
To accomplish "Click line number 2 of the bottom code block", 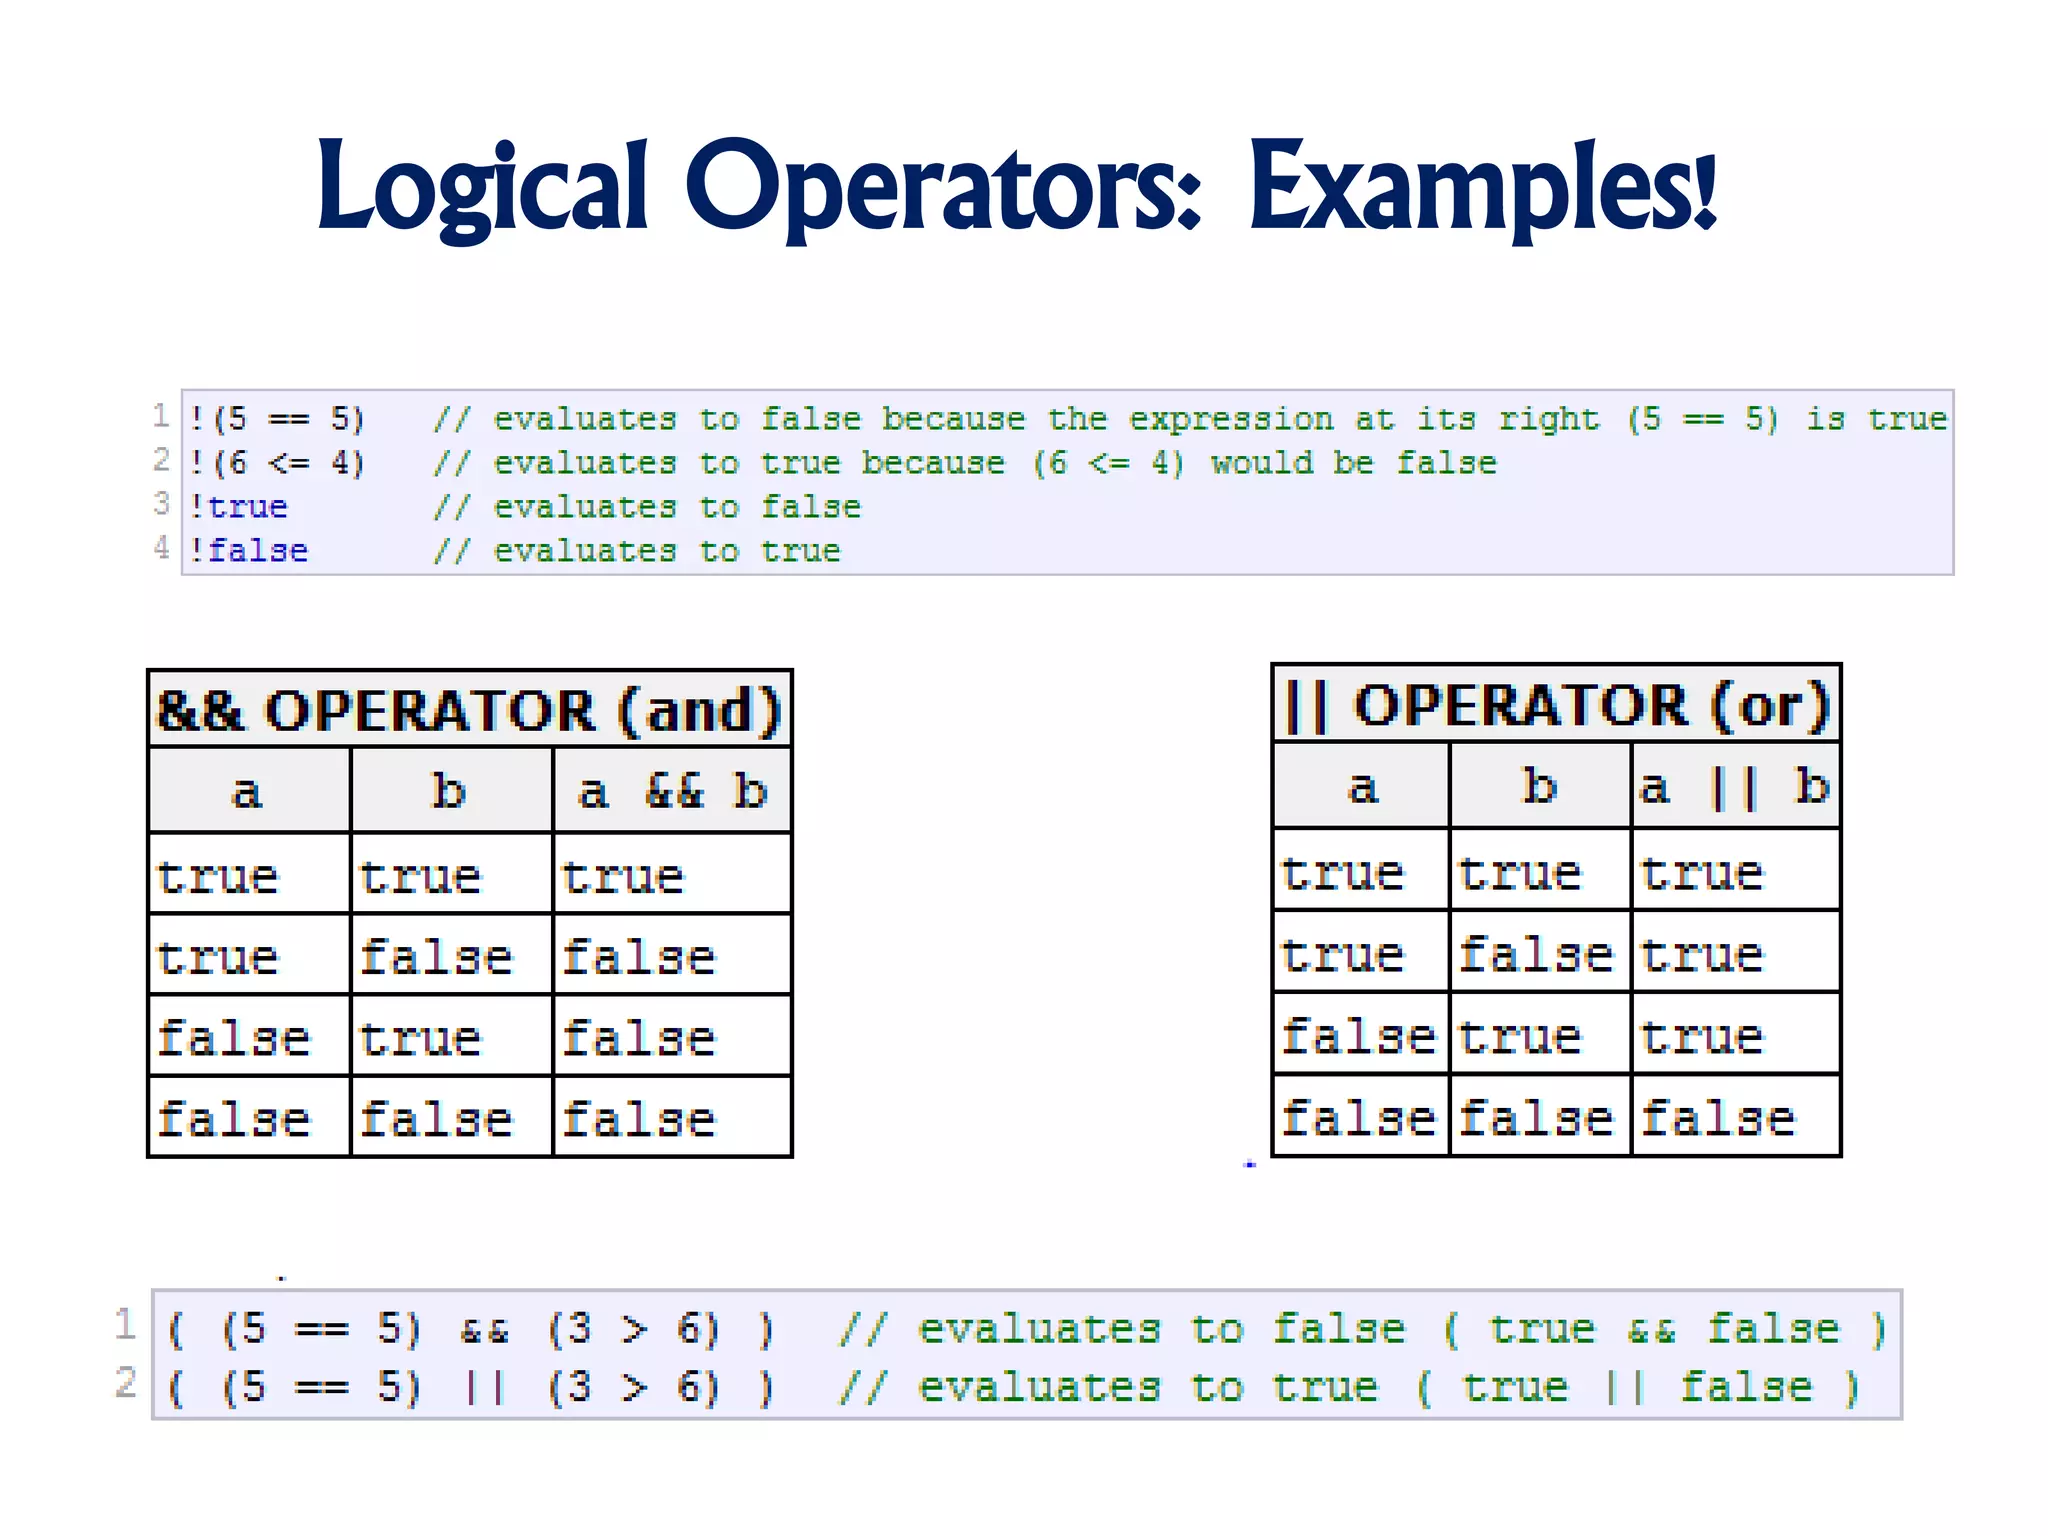I will (125, 1382).
